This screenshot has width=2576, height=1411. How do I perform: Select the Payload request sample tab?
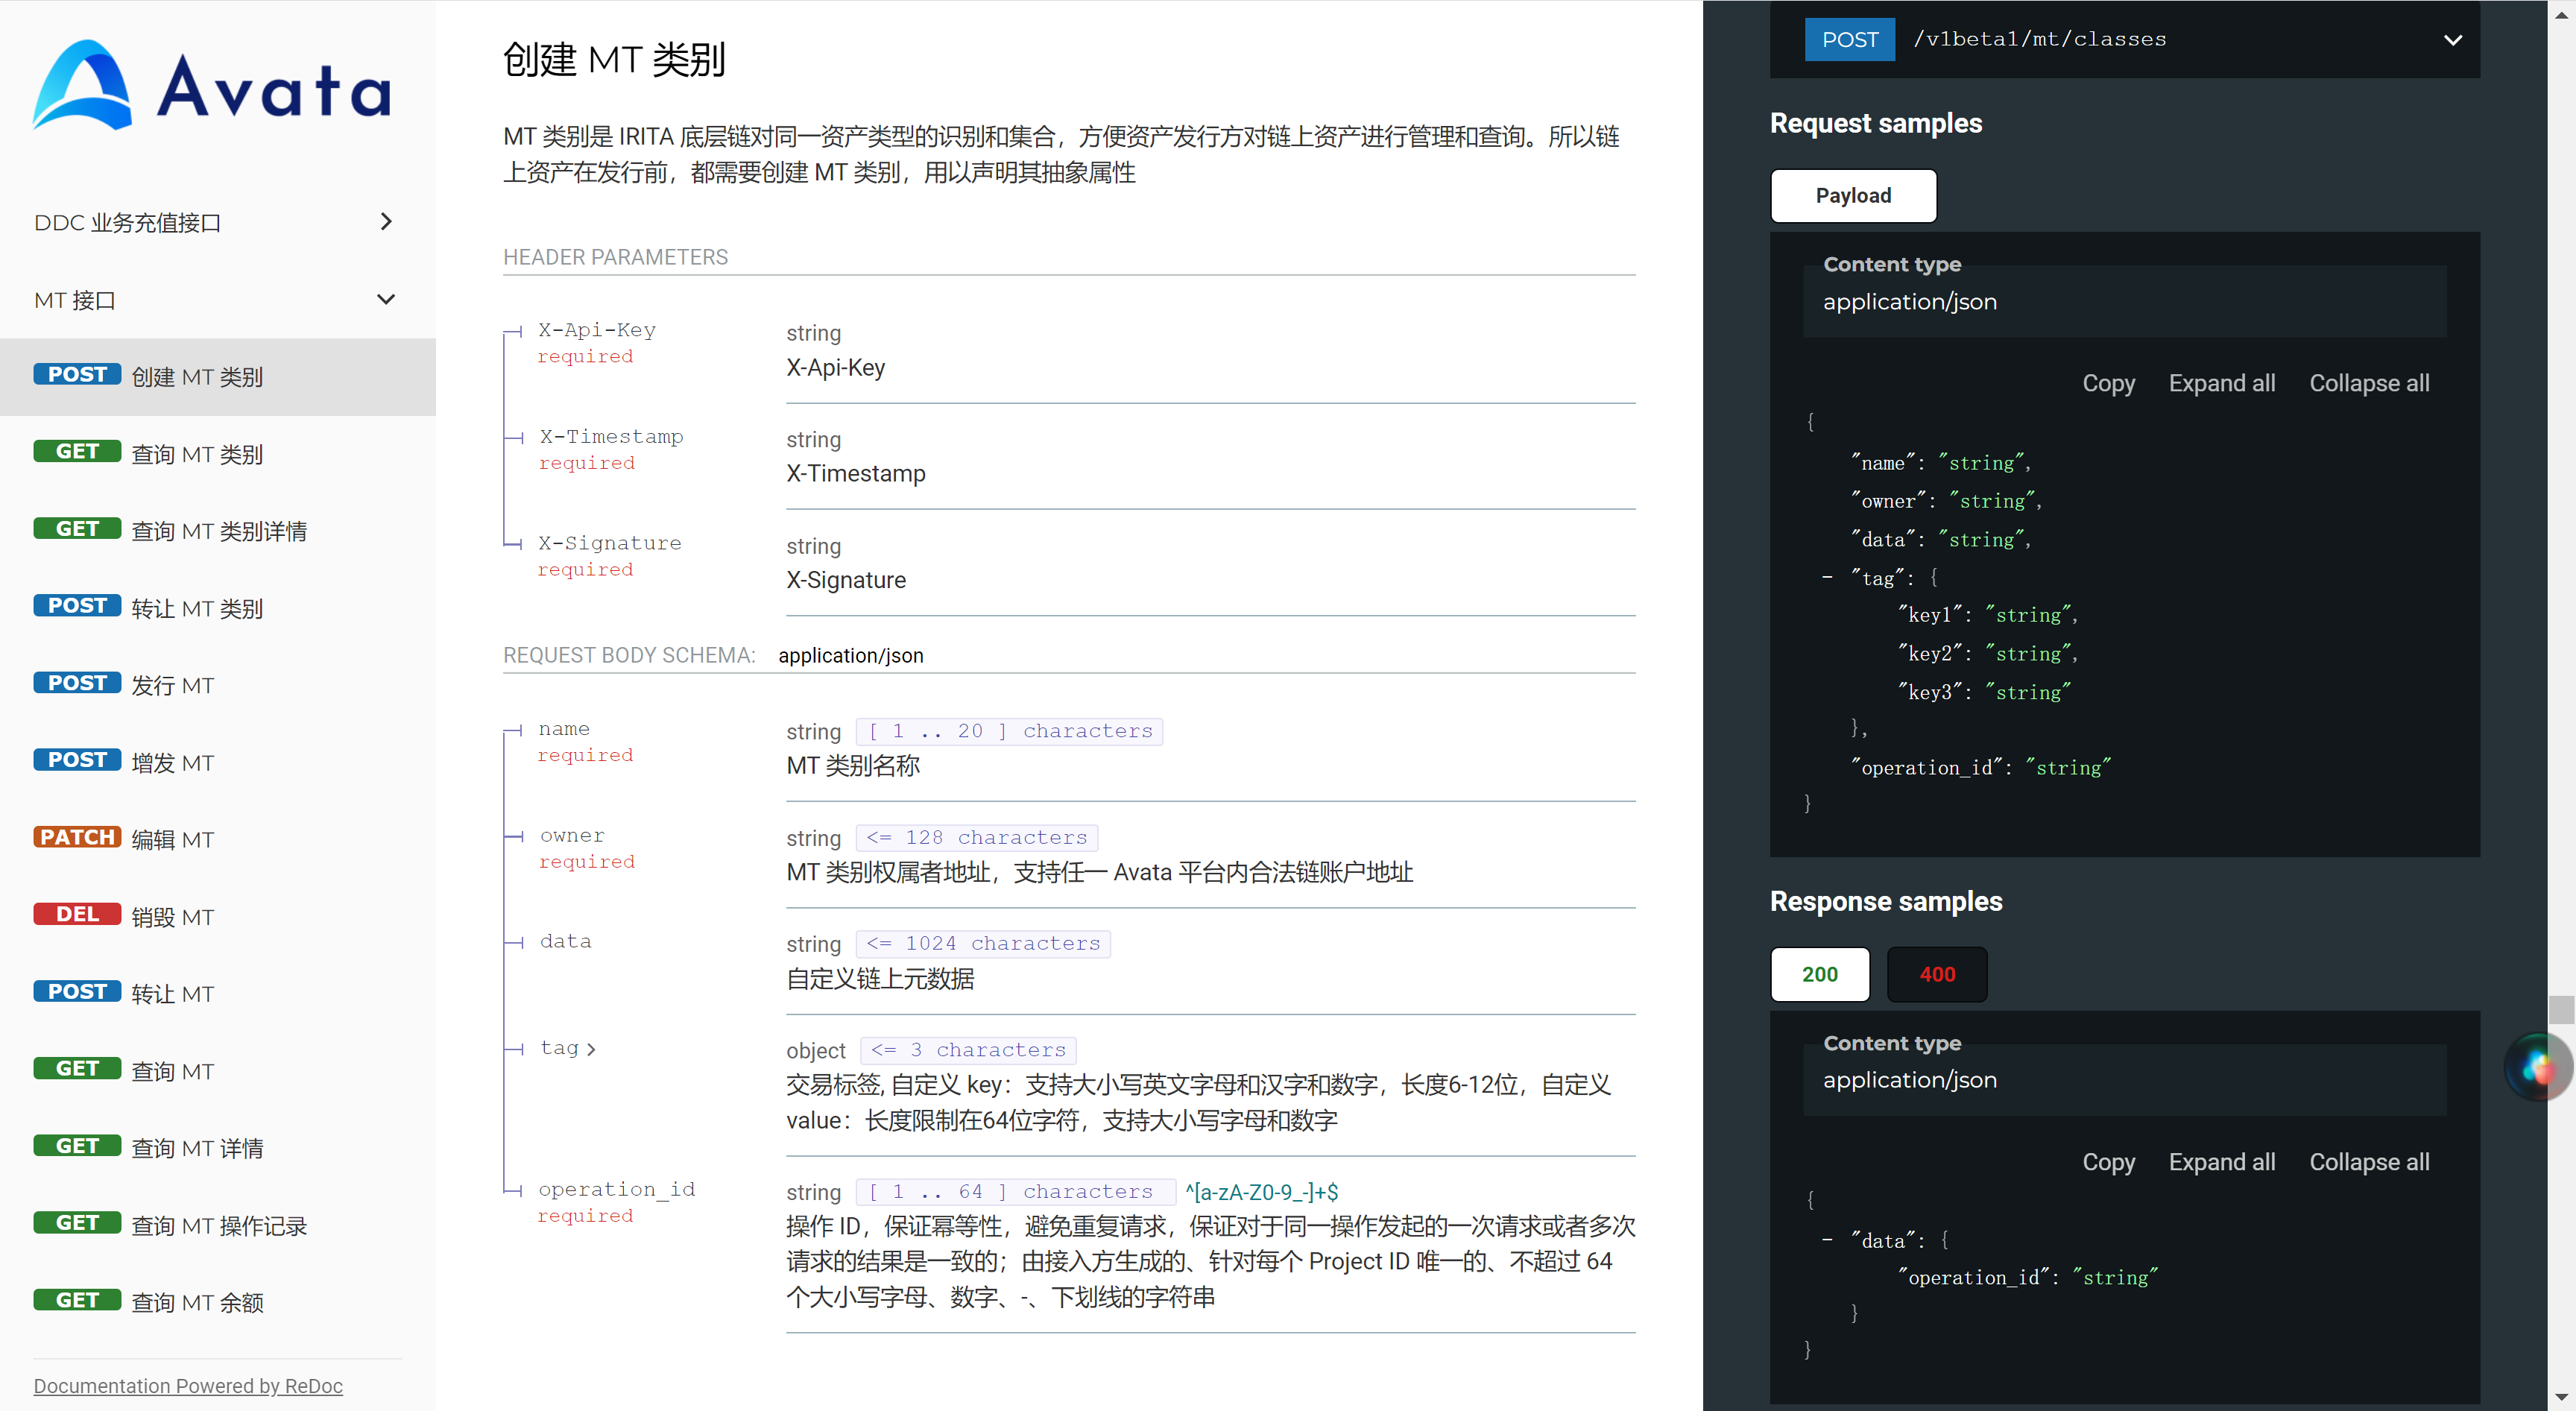[1853, 195]
